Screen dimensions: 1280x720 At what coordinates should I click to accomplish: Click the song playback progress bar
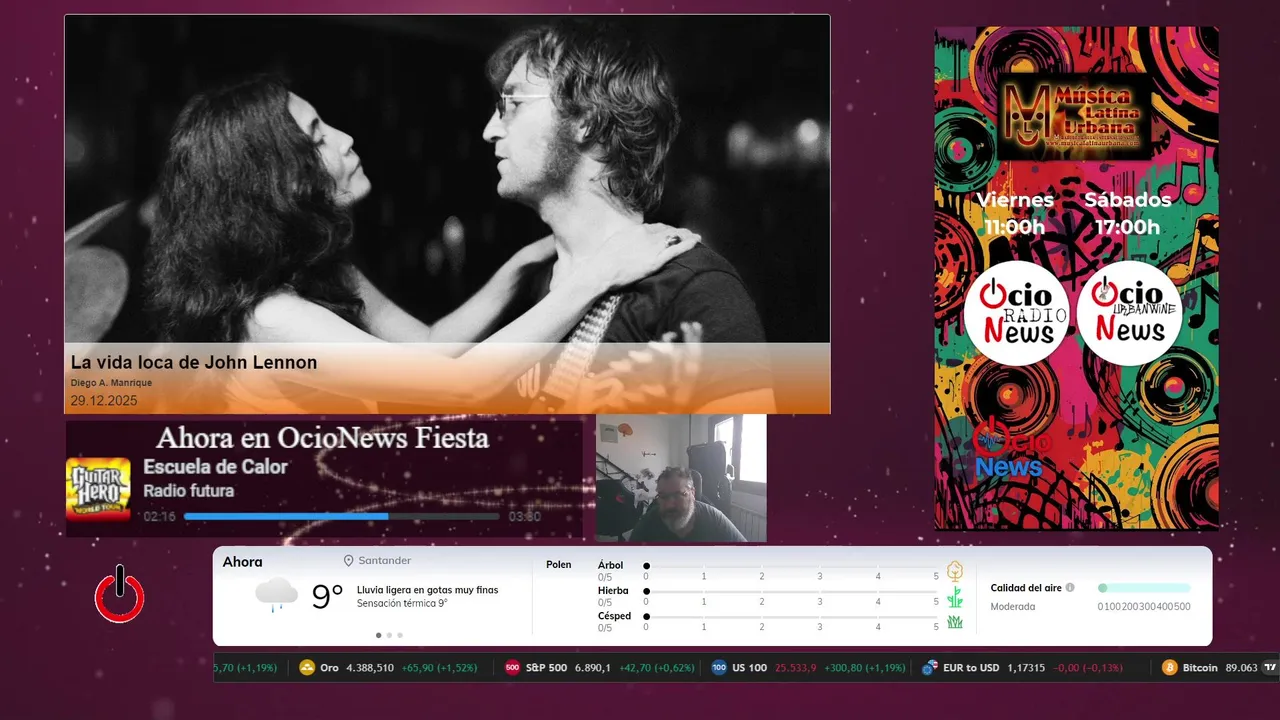(341, 517)
